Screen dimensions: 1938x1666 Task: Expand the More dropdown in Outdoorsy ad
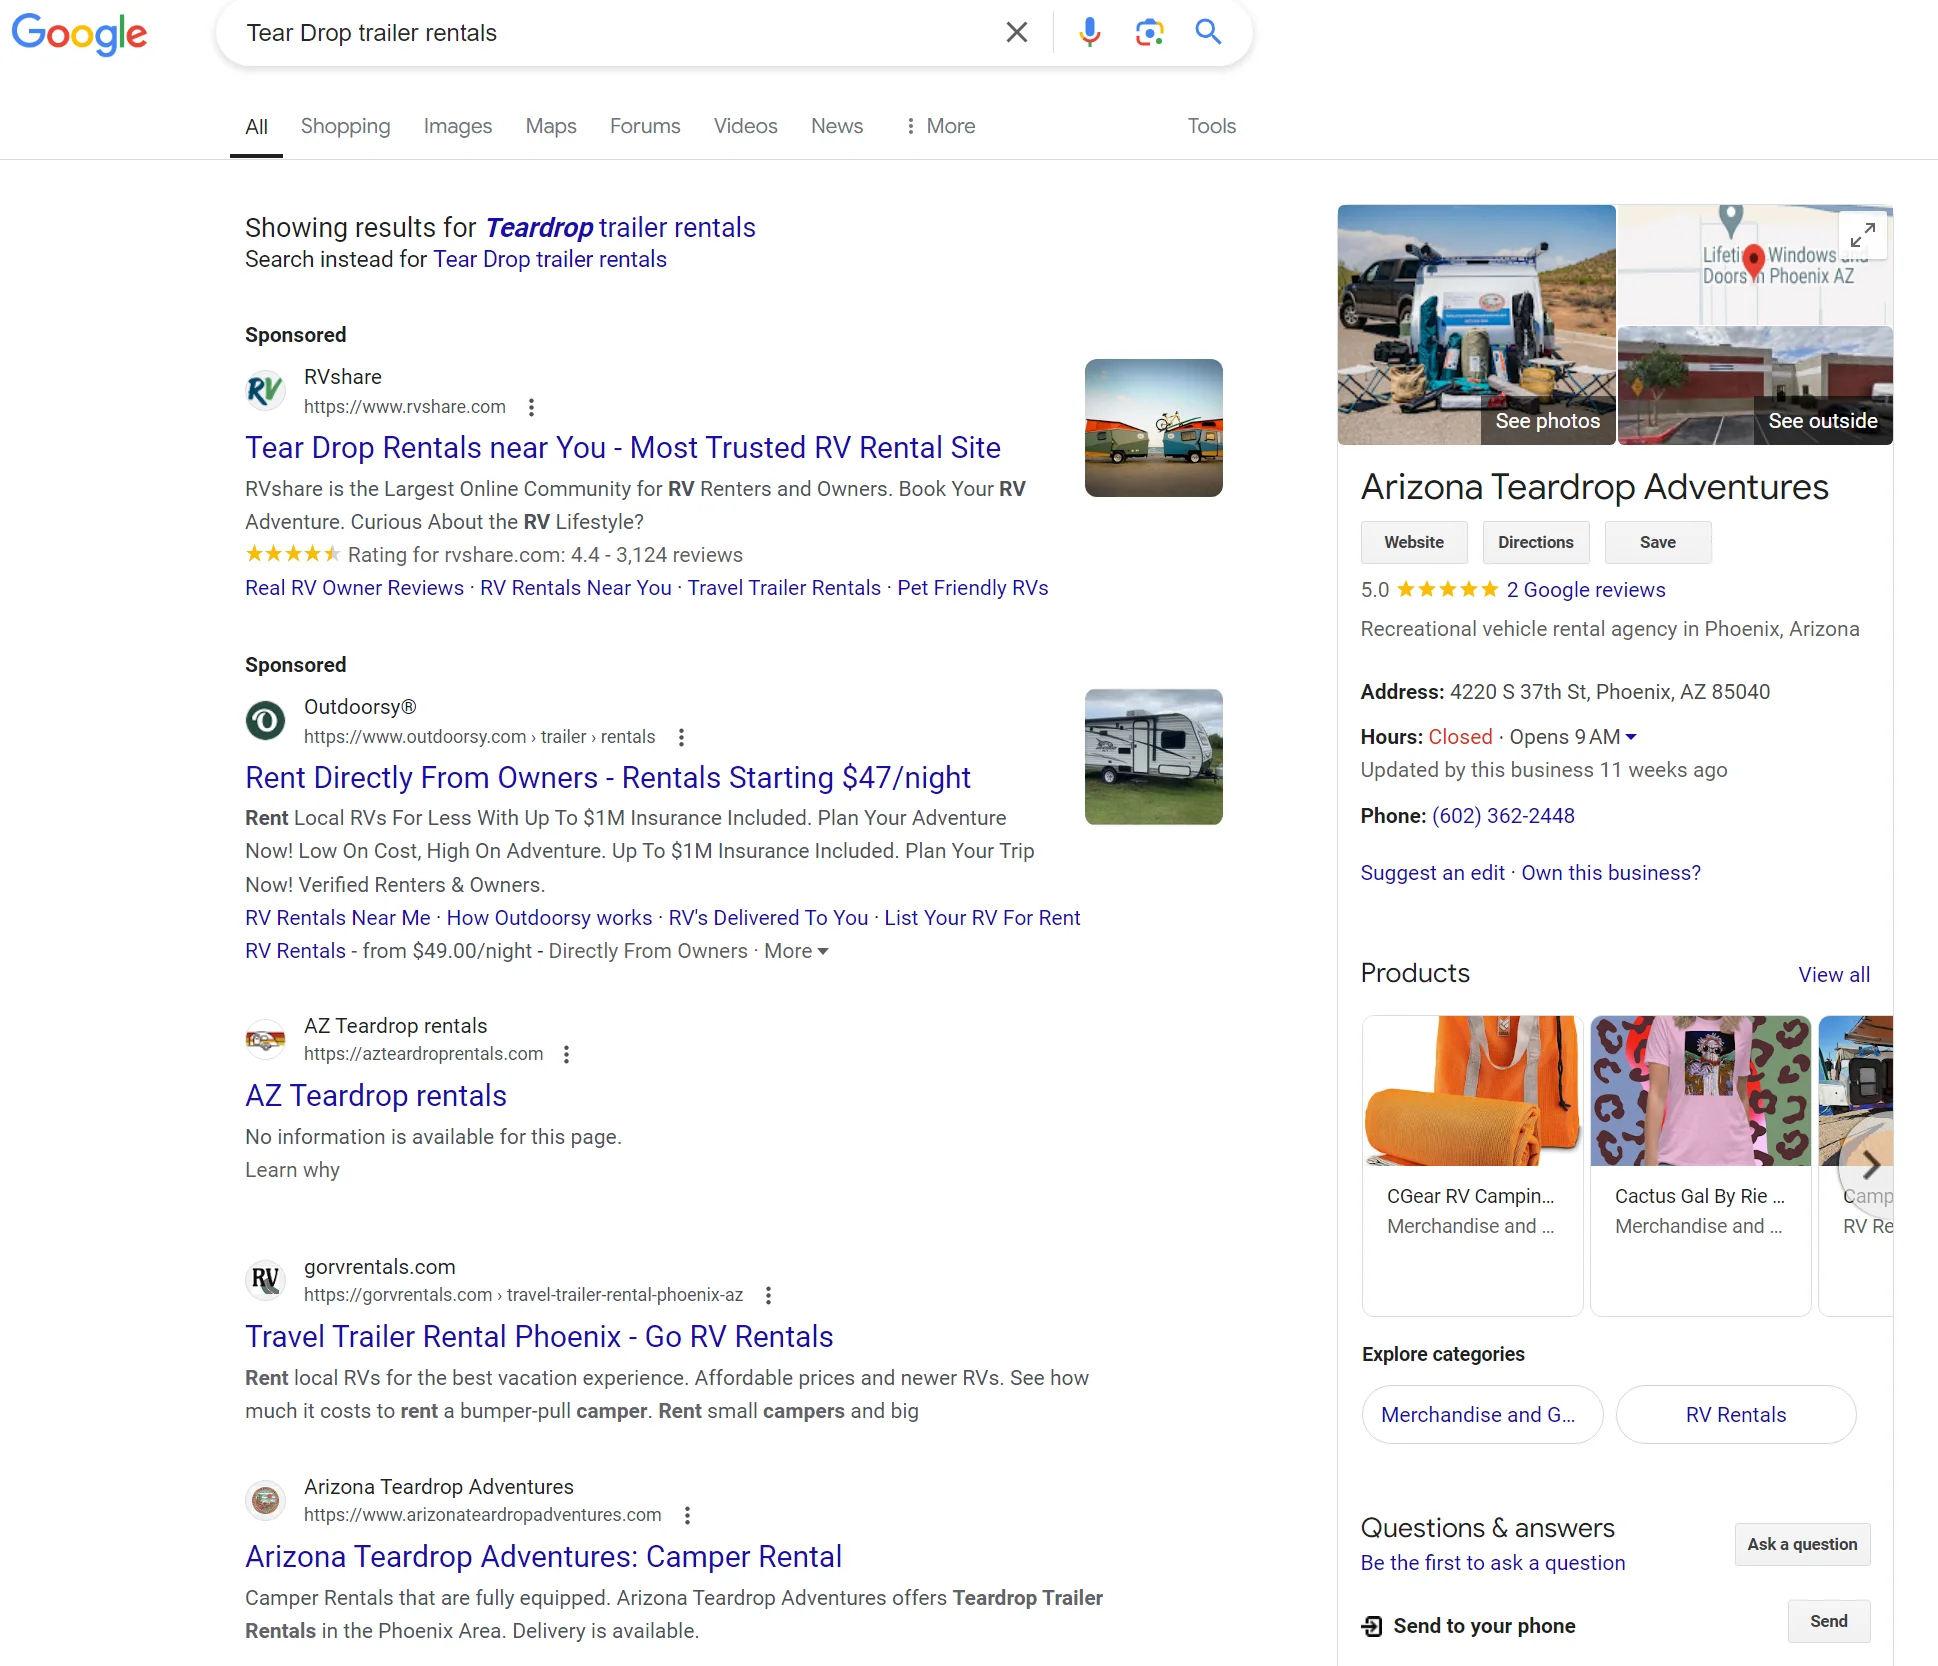tap(796, 951)
